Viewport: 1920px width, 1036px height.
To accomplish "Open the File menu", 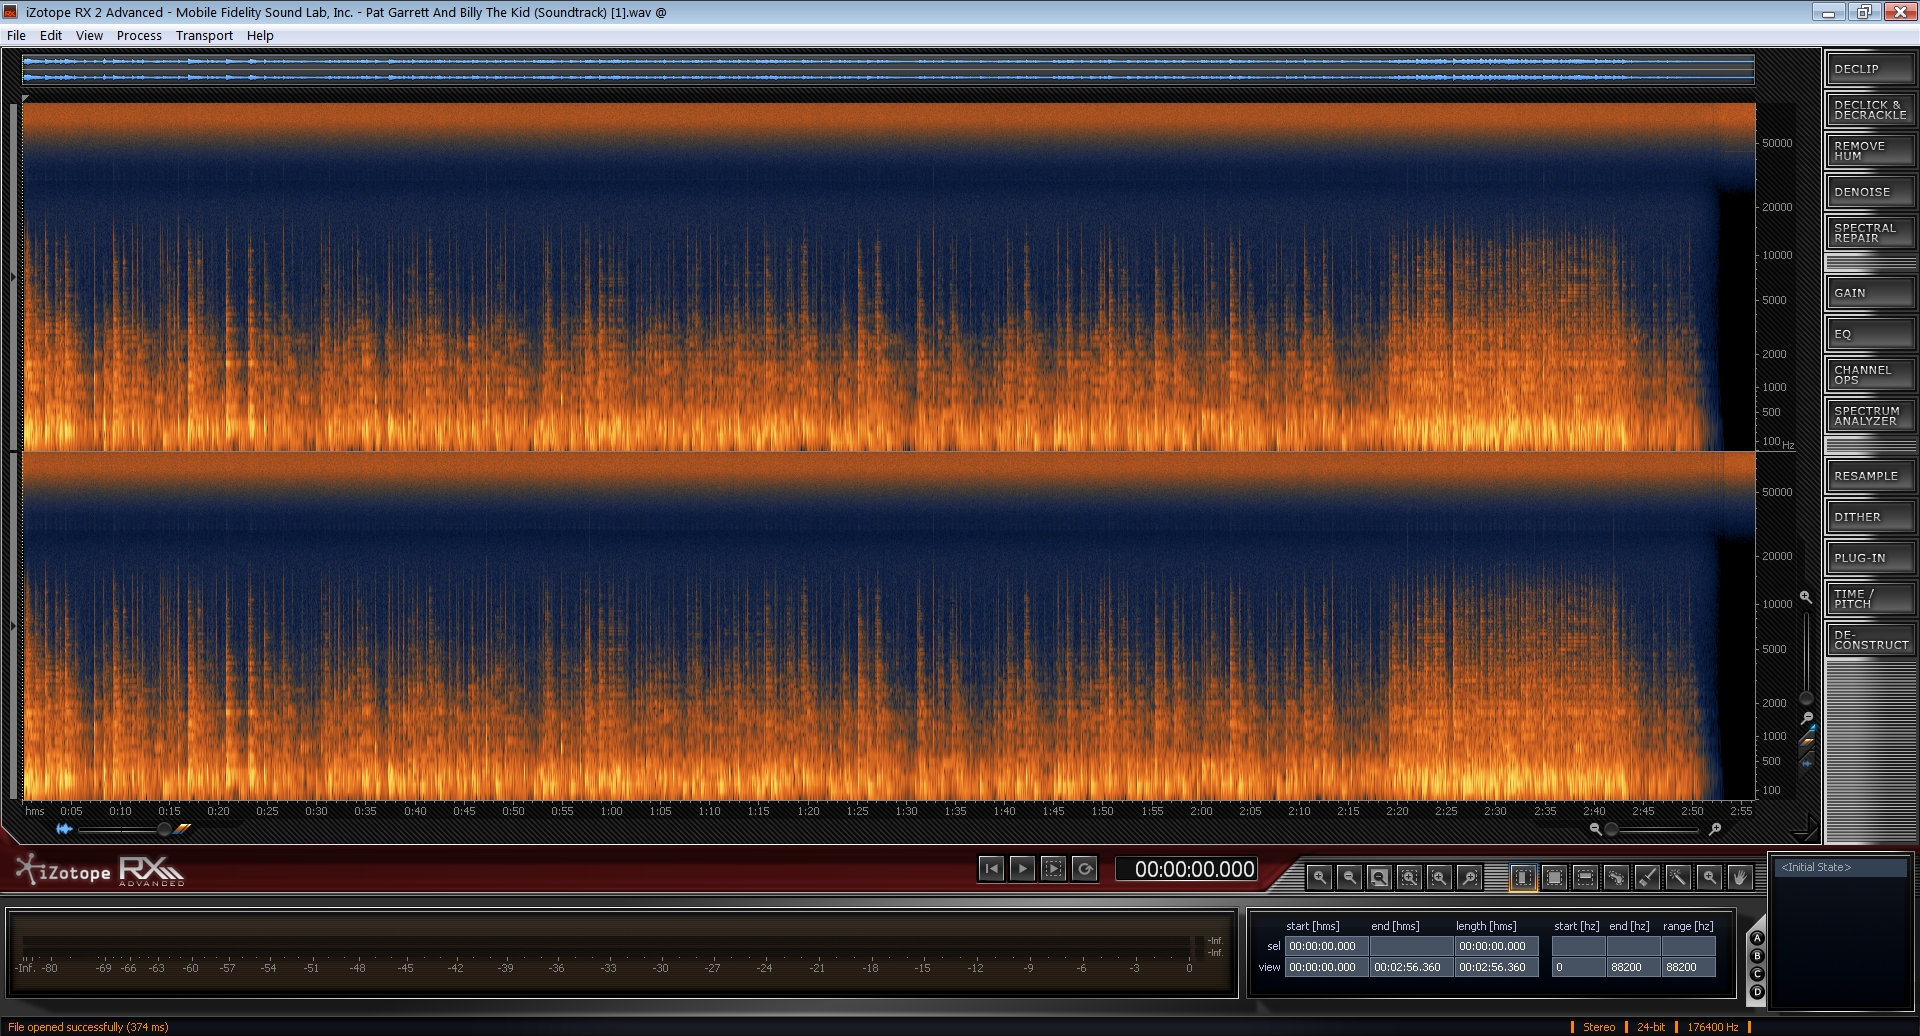I will (x=16, y=35).
